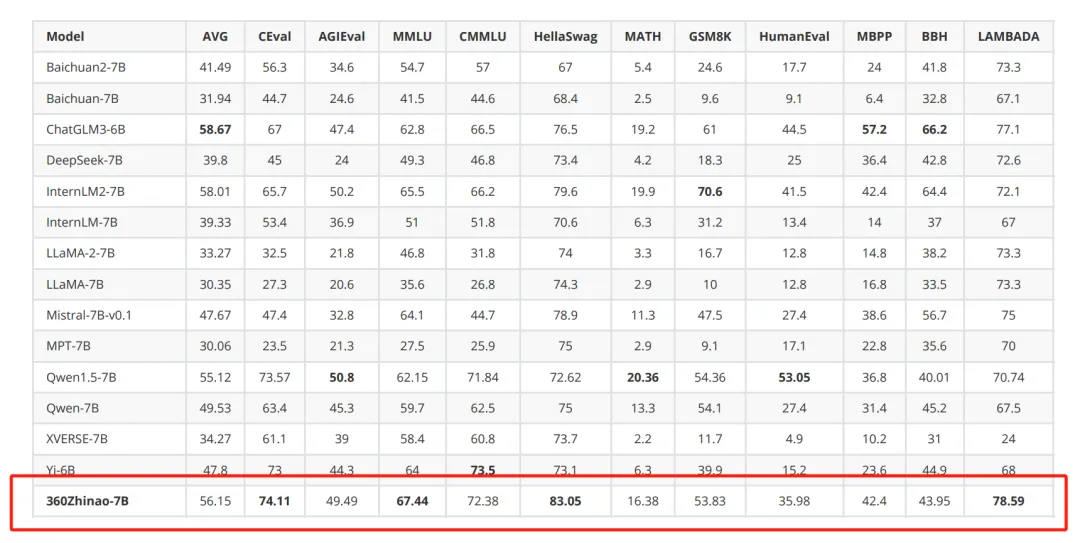
Task: Click the InternLM2-7B model name
Action: tap(85, 192)
